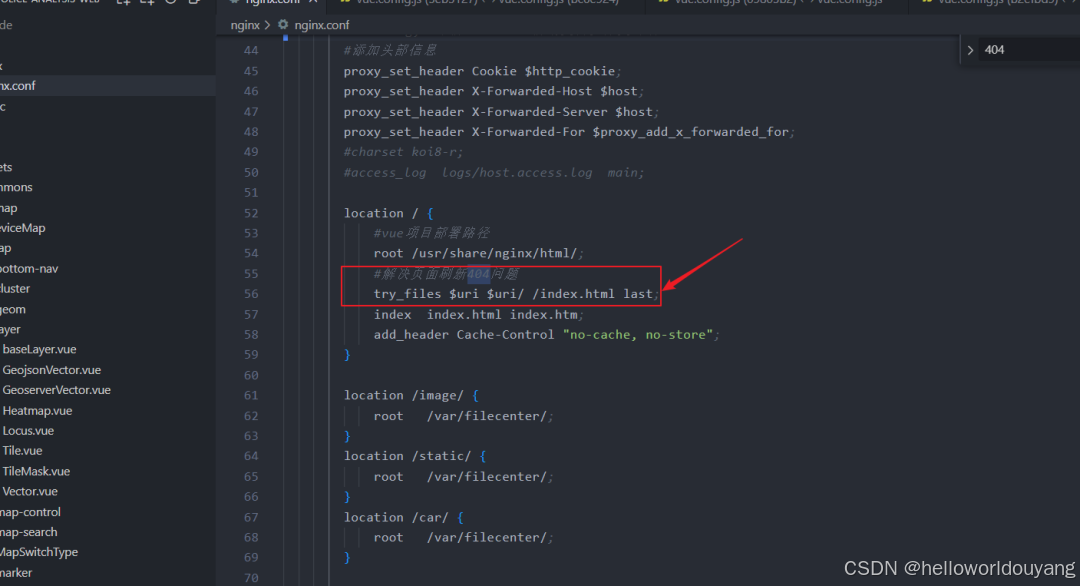Open GeojsonVector.vue in the explorer
This screenshot has width=1080, height=586.
click(x=52, y=370)
